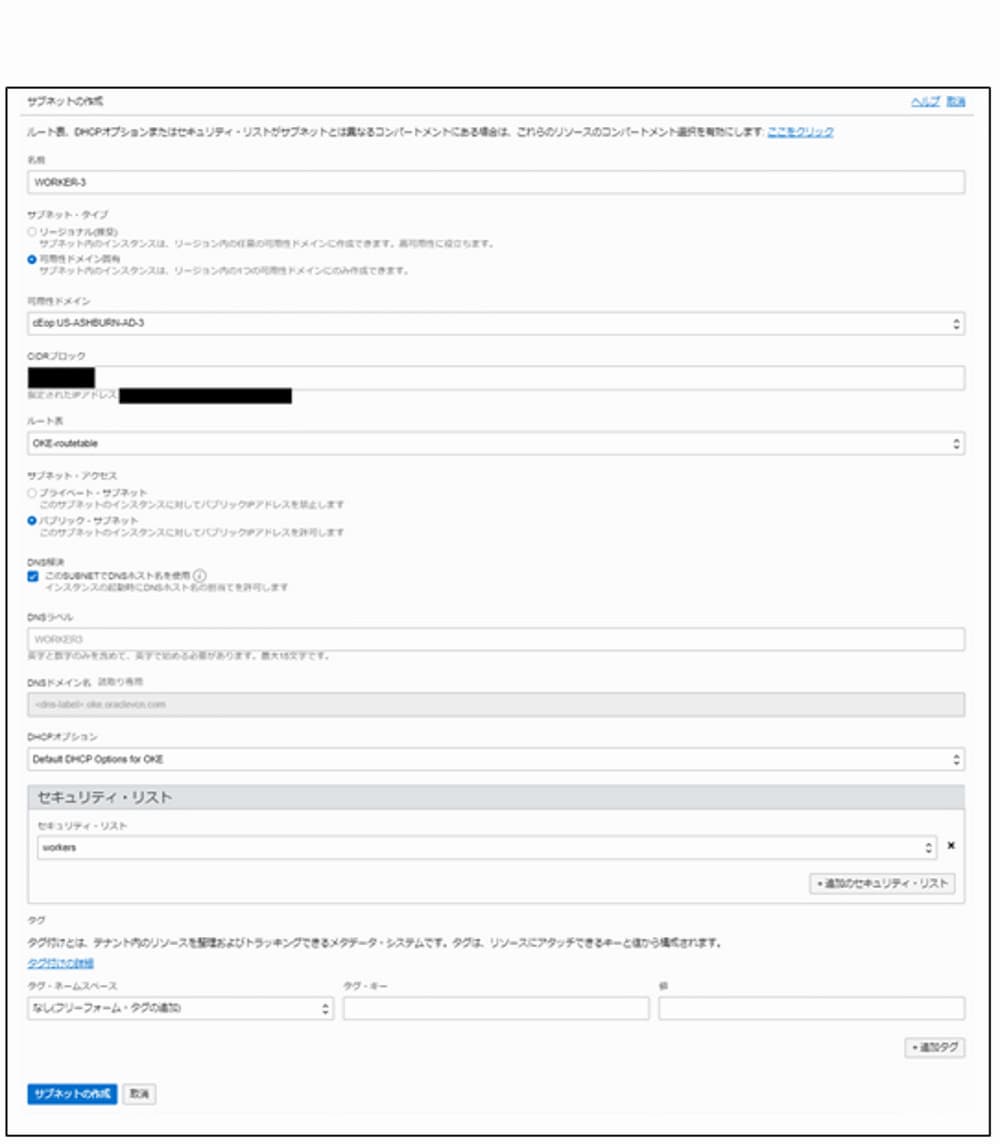Open the OKE-routetable route table dropdown

point(496,444)
